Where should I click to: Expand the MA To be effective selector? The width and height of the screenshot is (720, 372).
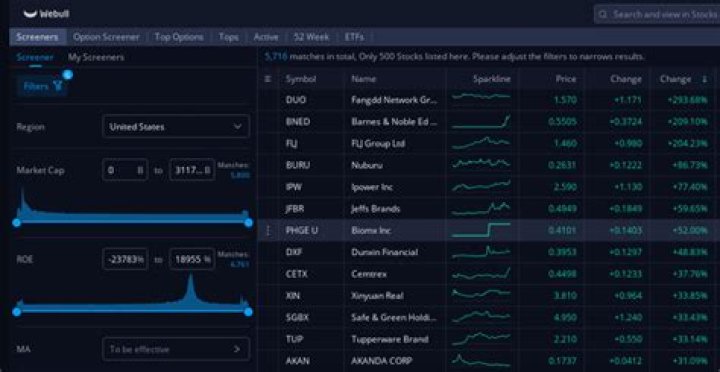[176, 349]
